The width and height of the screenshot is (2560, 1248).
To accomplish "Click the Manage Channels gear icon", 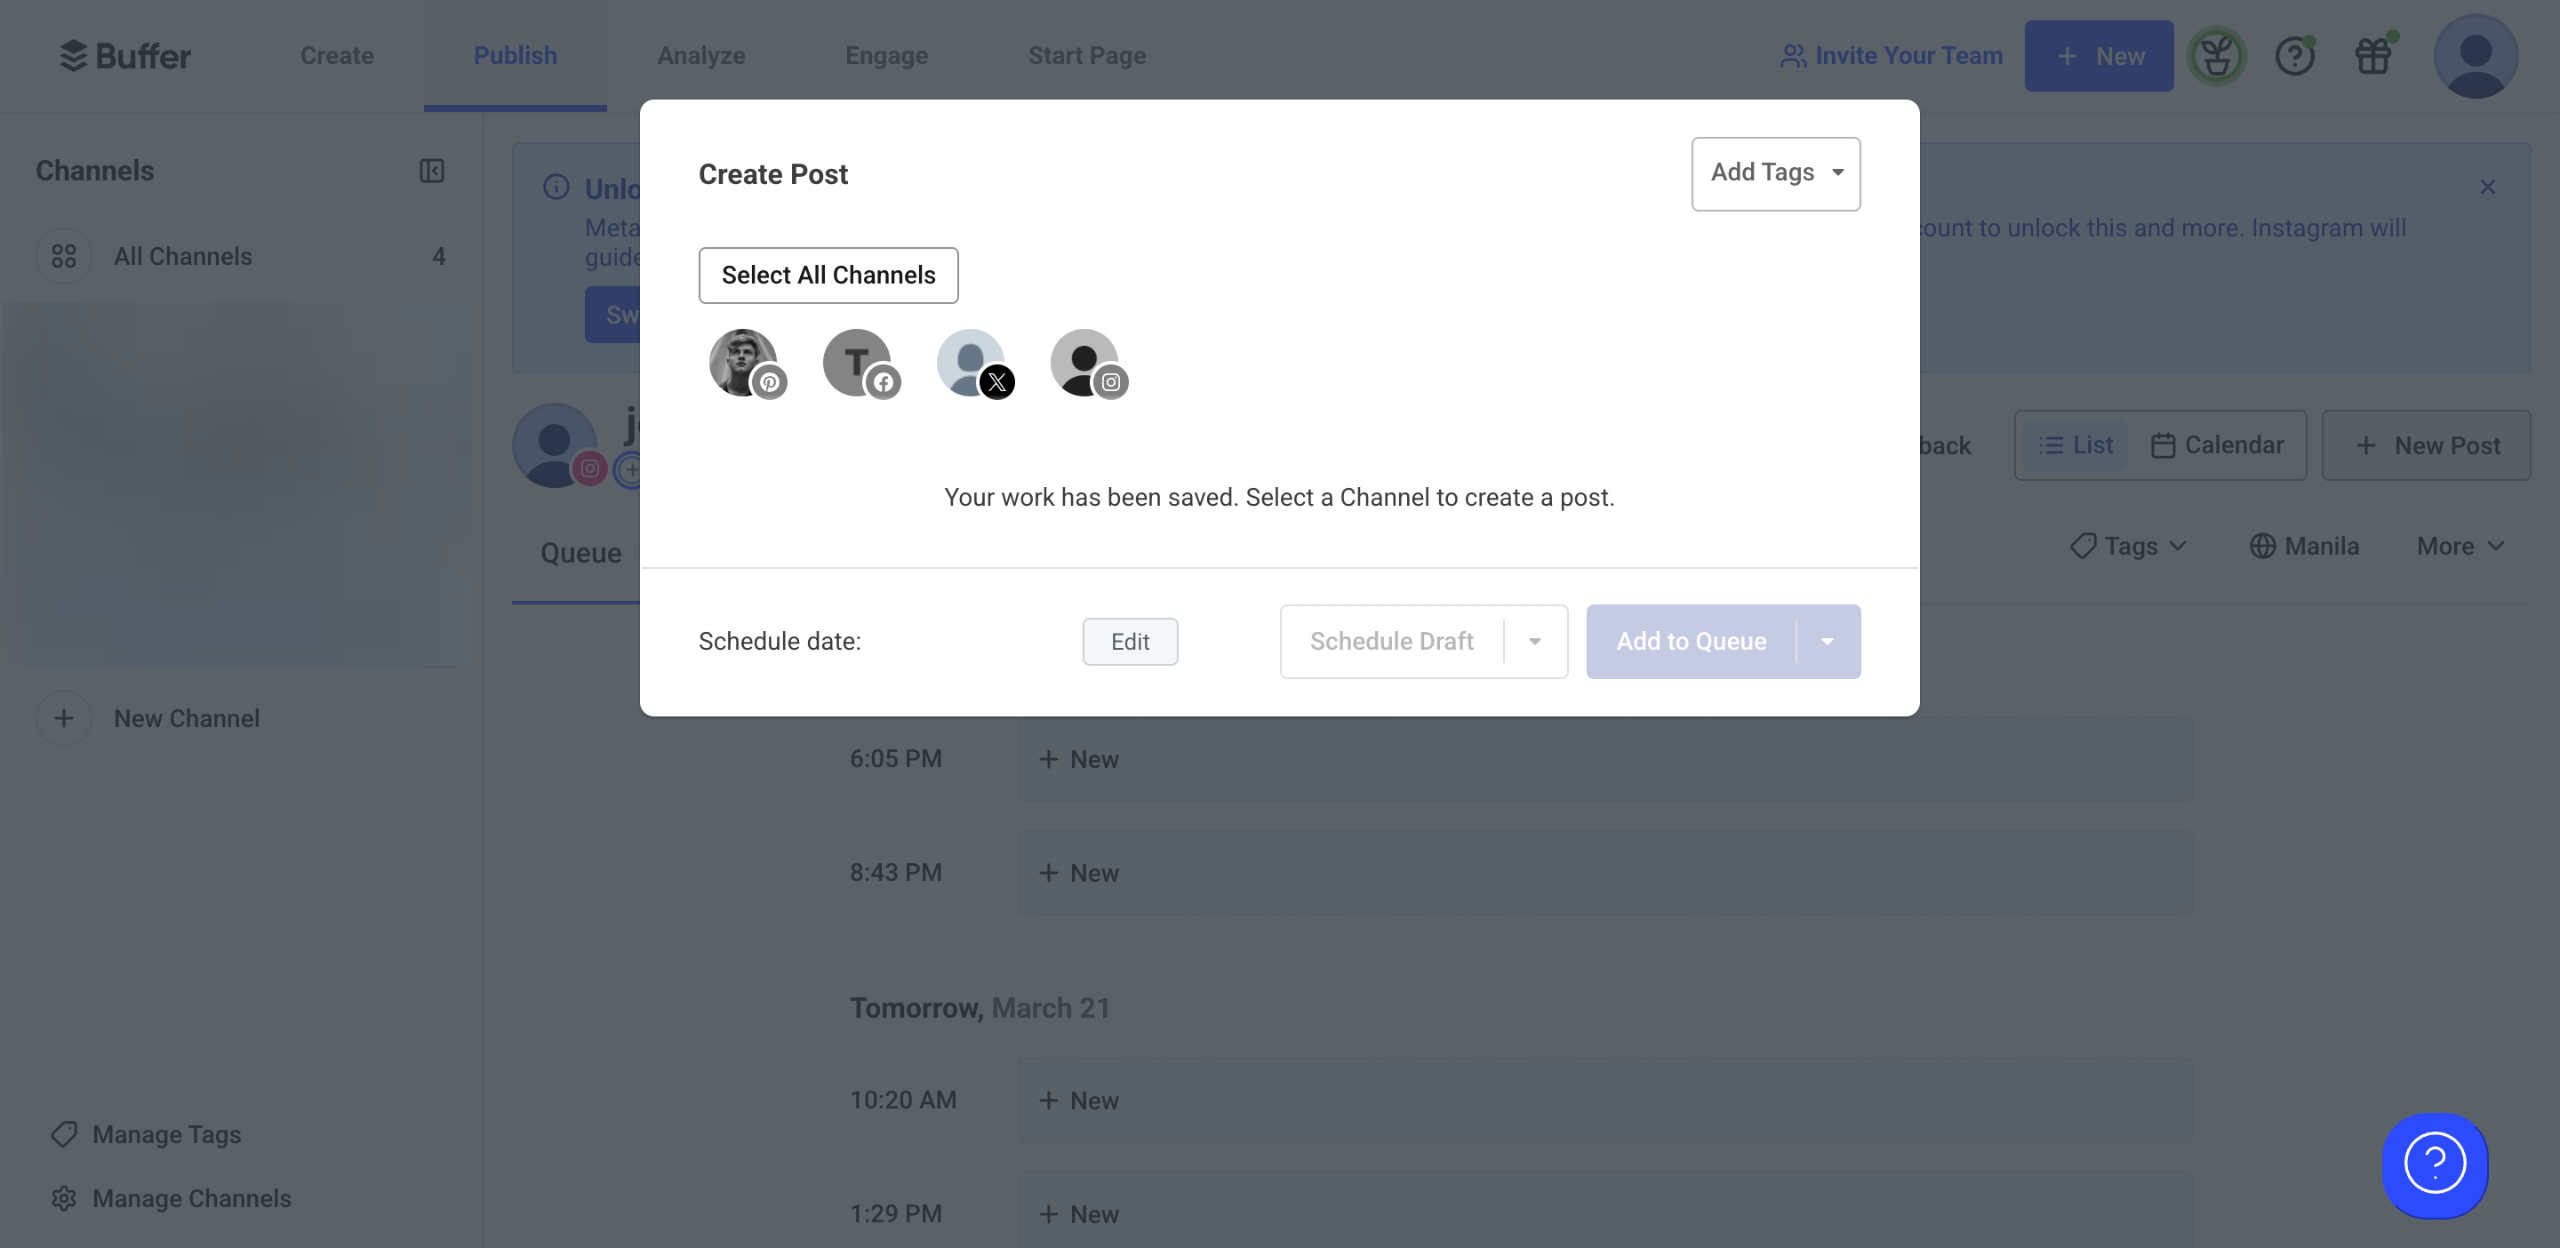I will click(x=64, y=1198).
